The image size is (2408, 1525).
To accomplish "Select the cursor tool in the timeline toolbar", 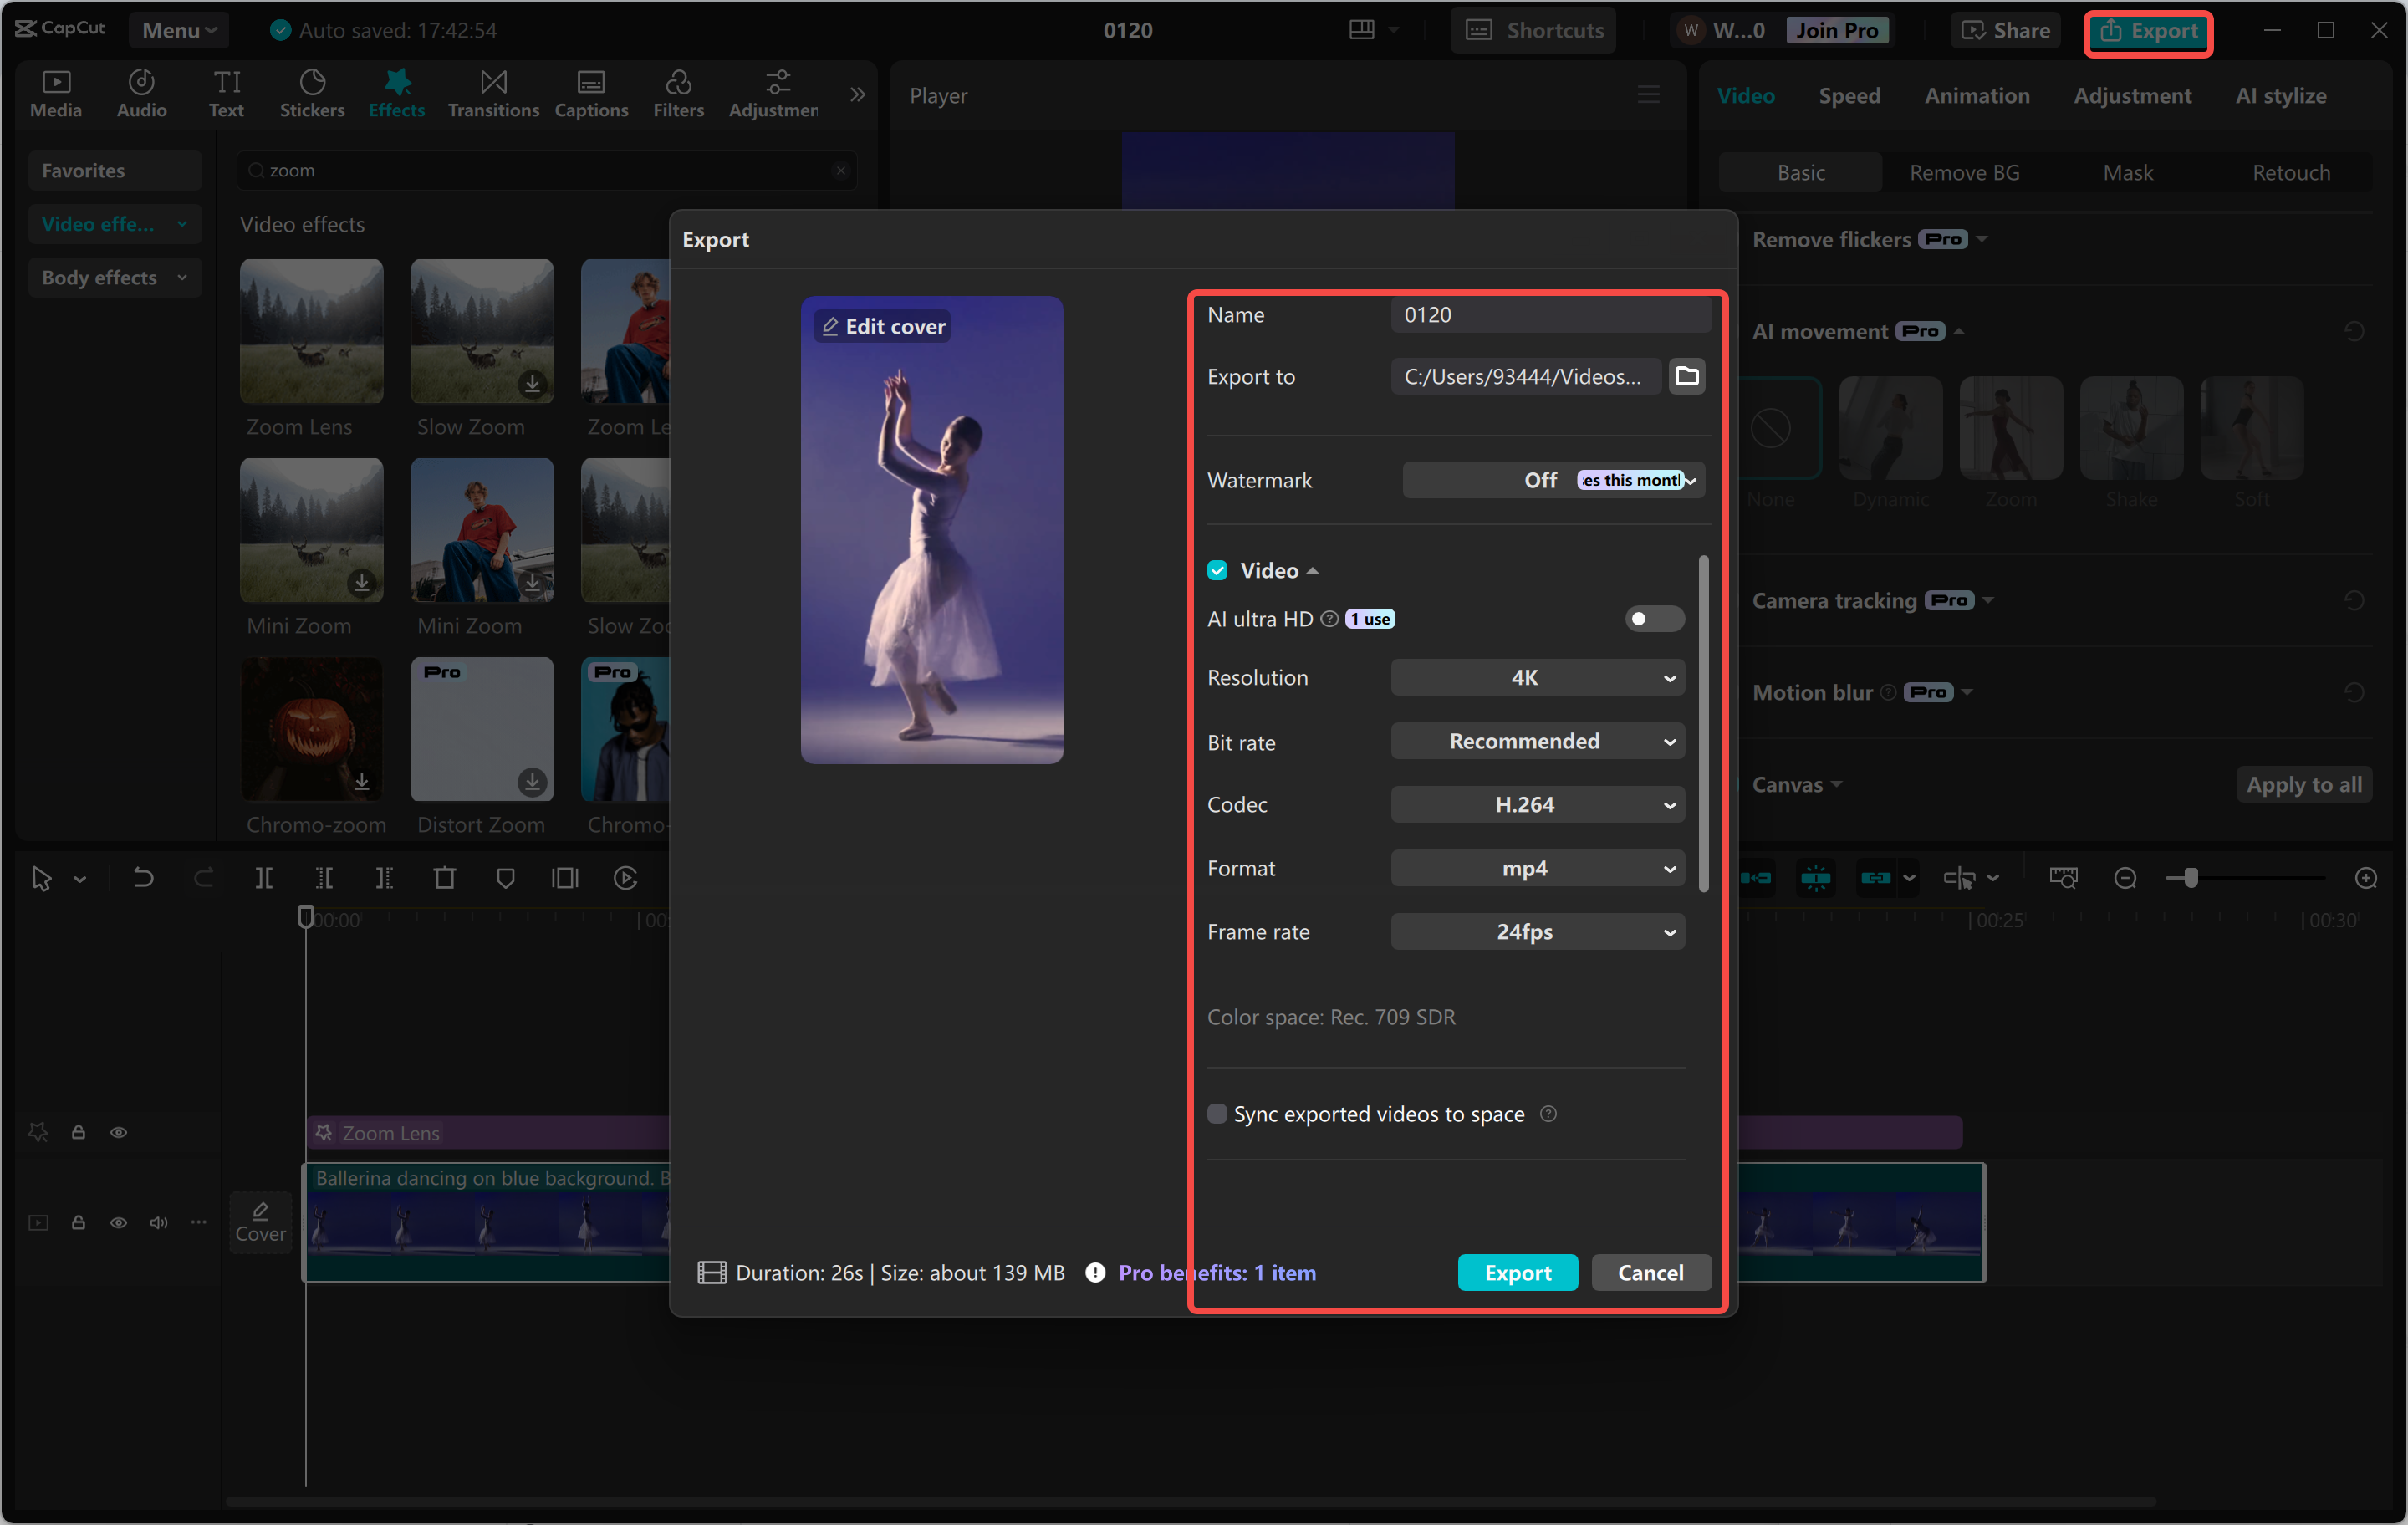I will tap(42, 878).
